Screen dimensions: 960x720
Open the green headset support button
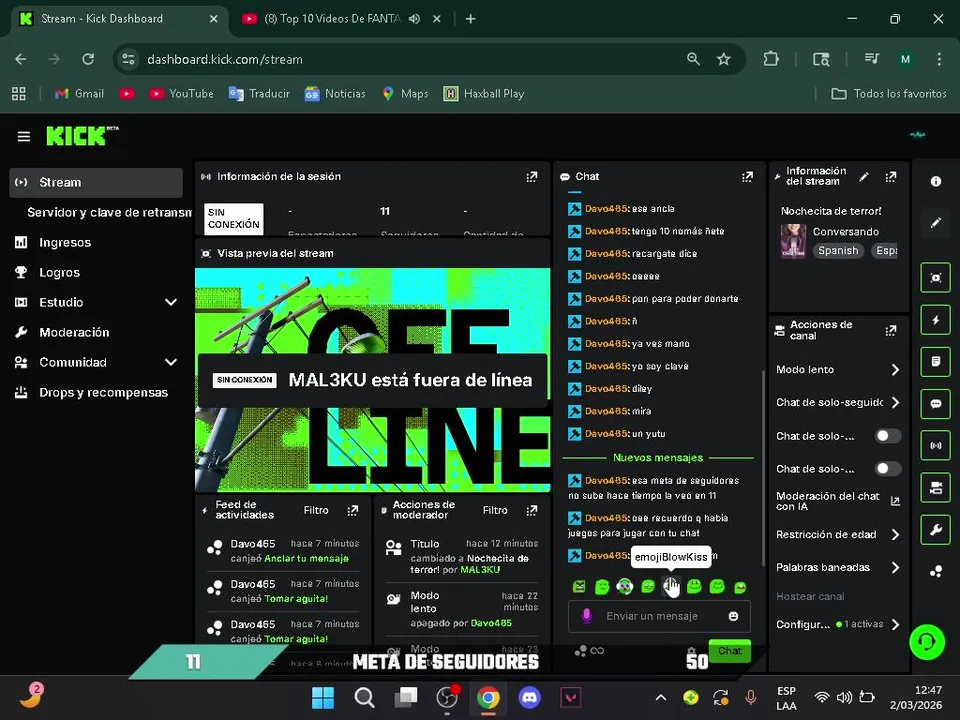[927, 642]
